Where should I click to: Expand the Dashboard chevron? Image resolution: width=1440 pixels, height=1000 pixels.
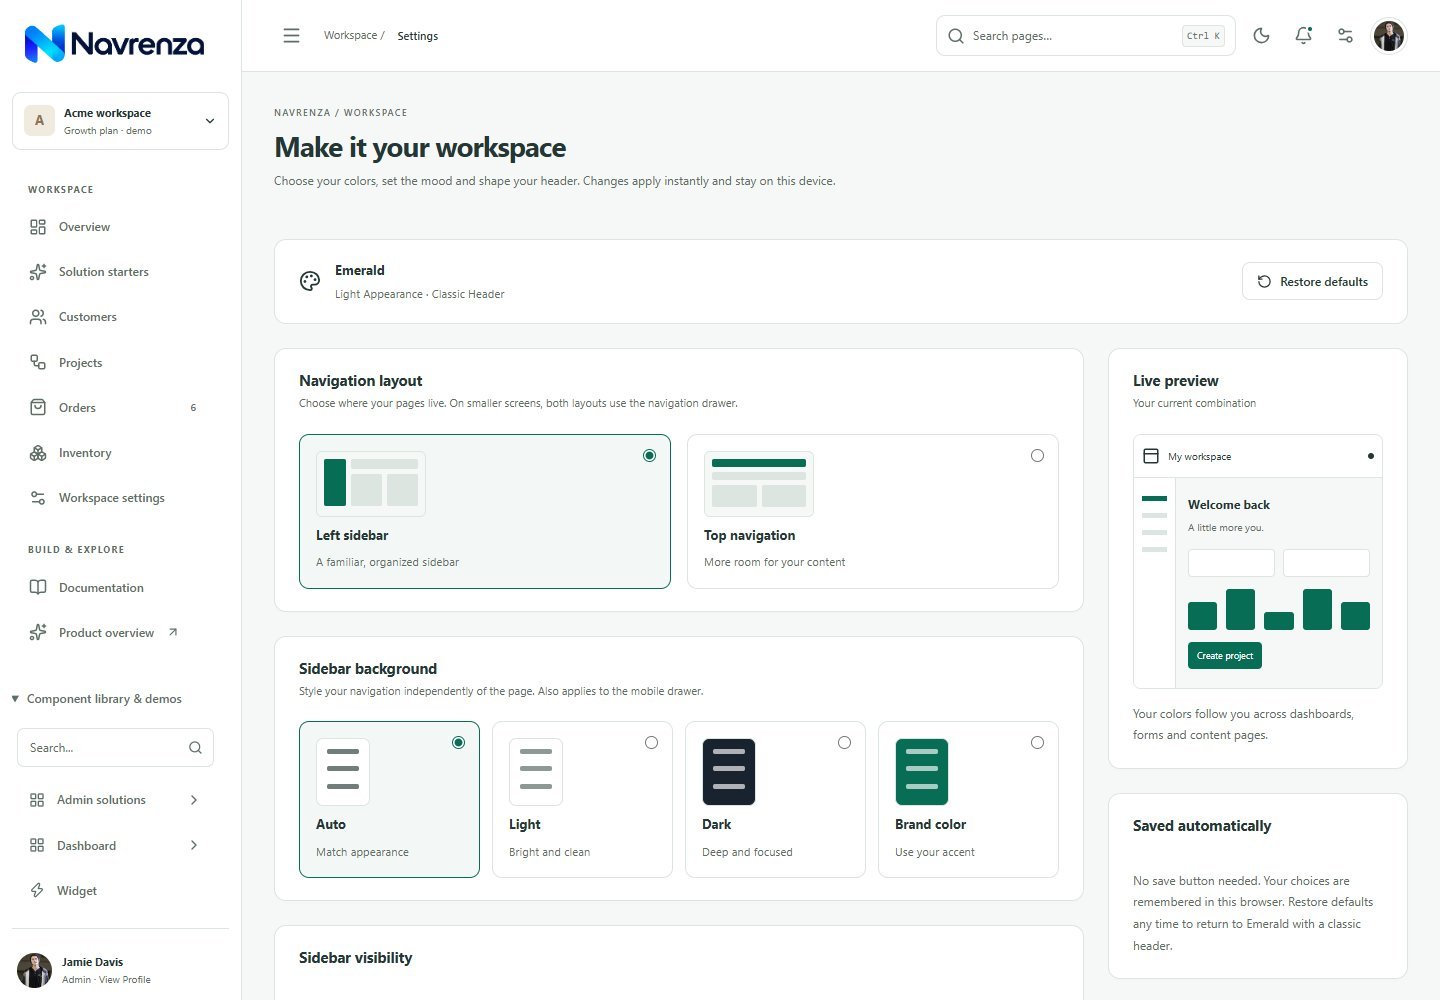[194, 845]
